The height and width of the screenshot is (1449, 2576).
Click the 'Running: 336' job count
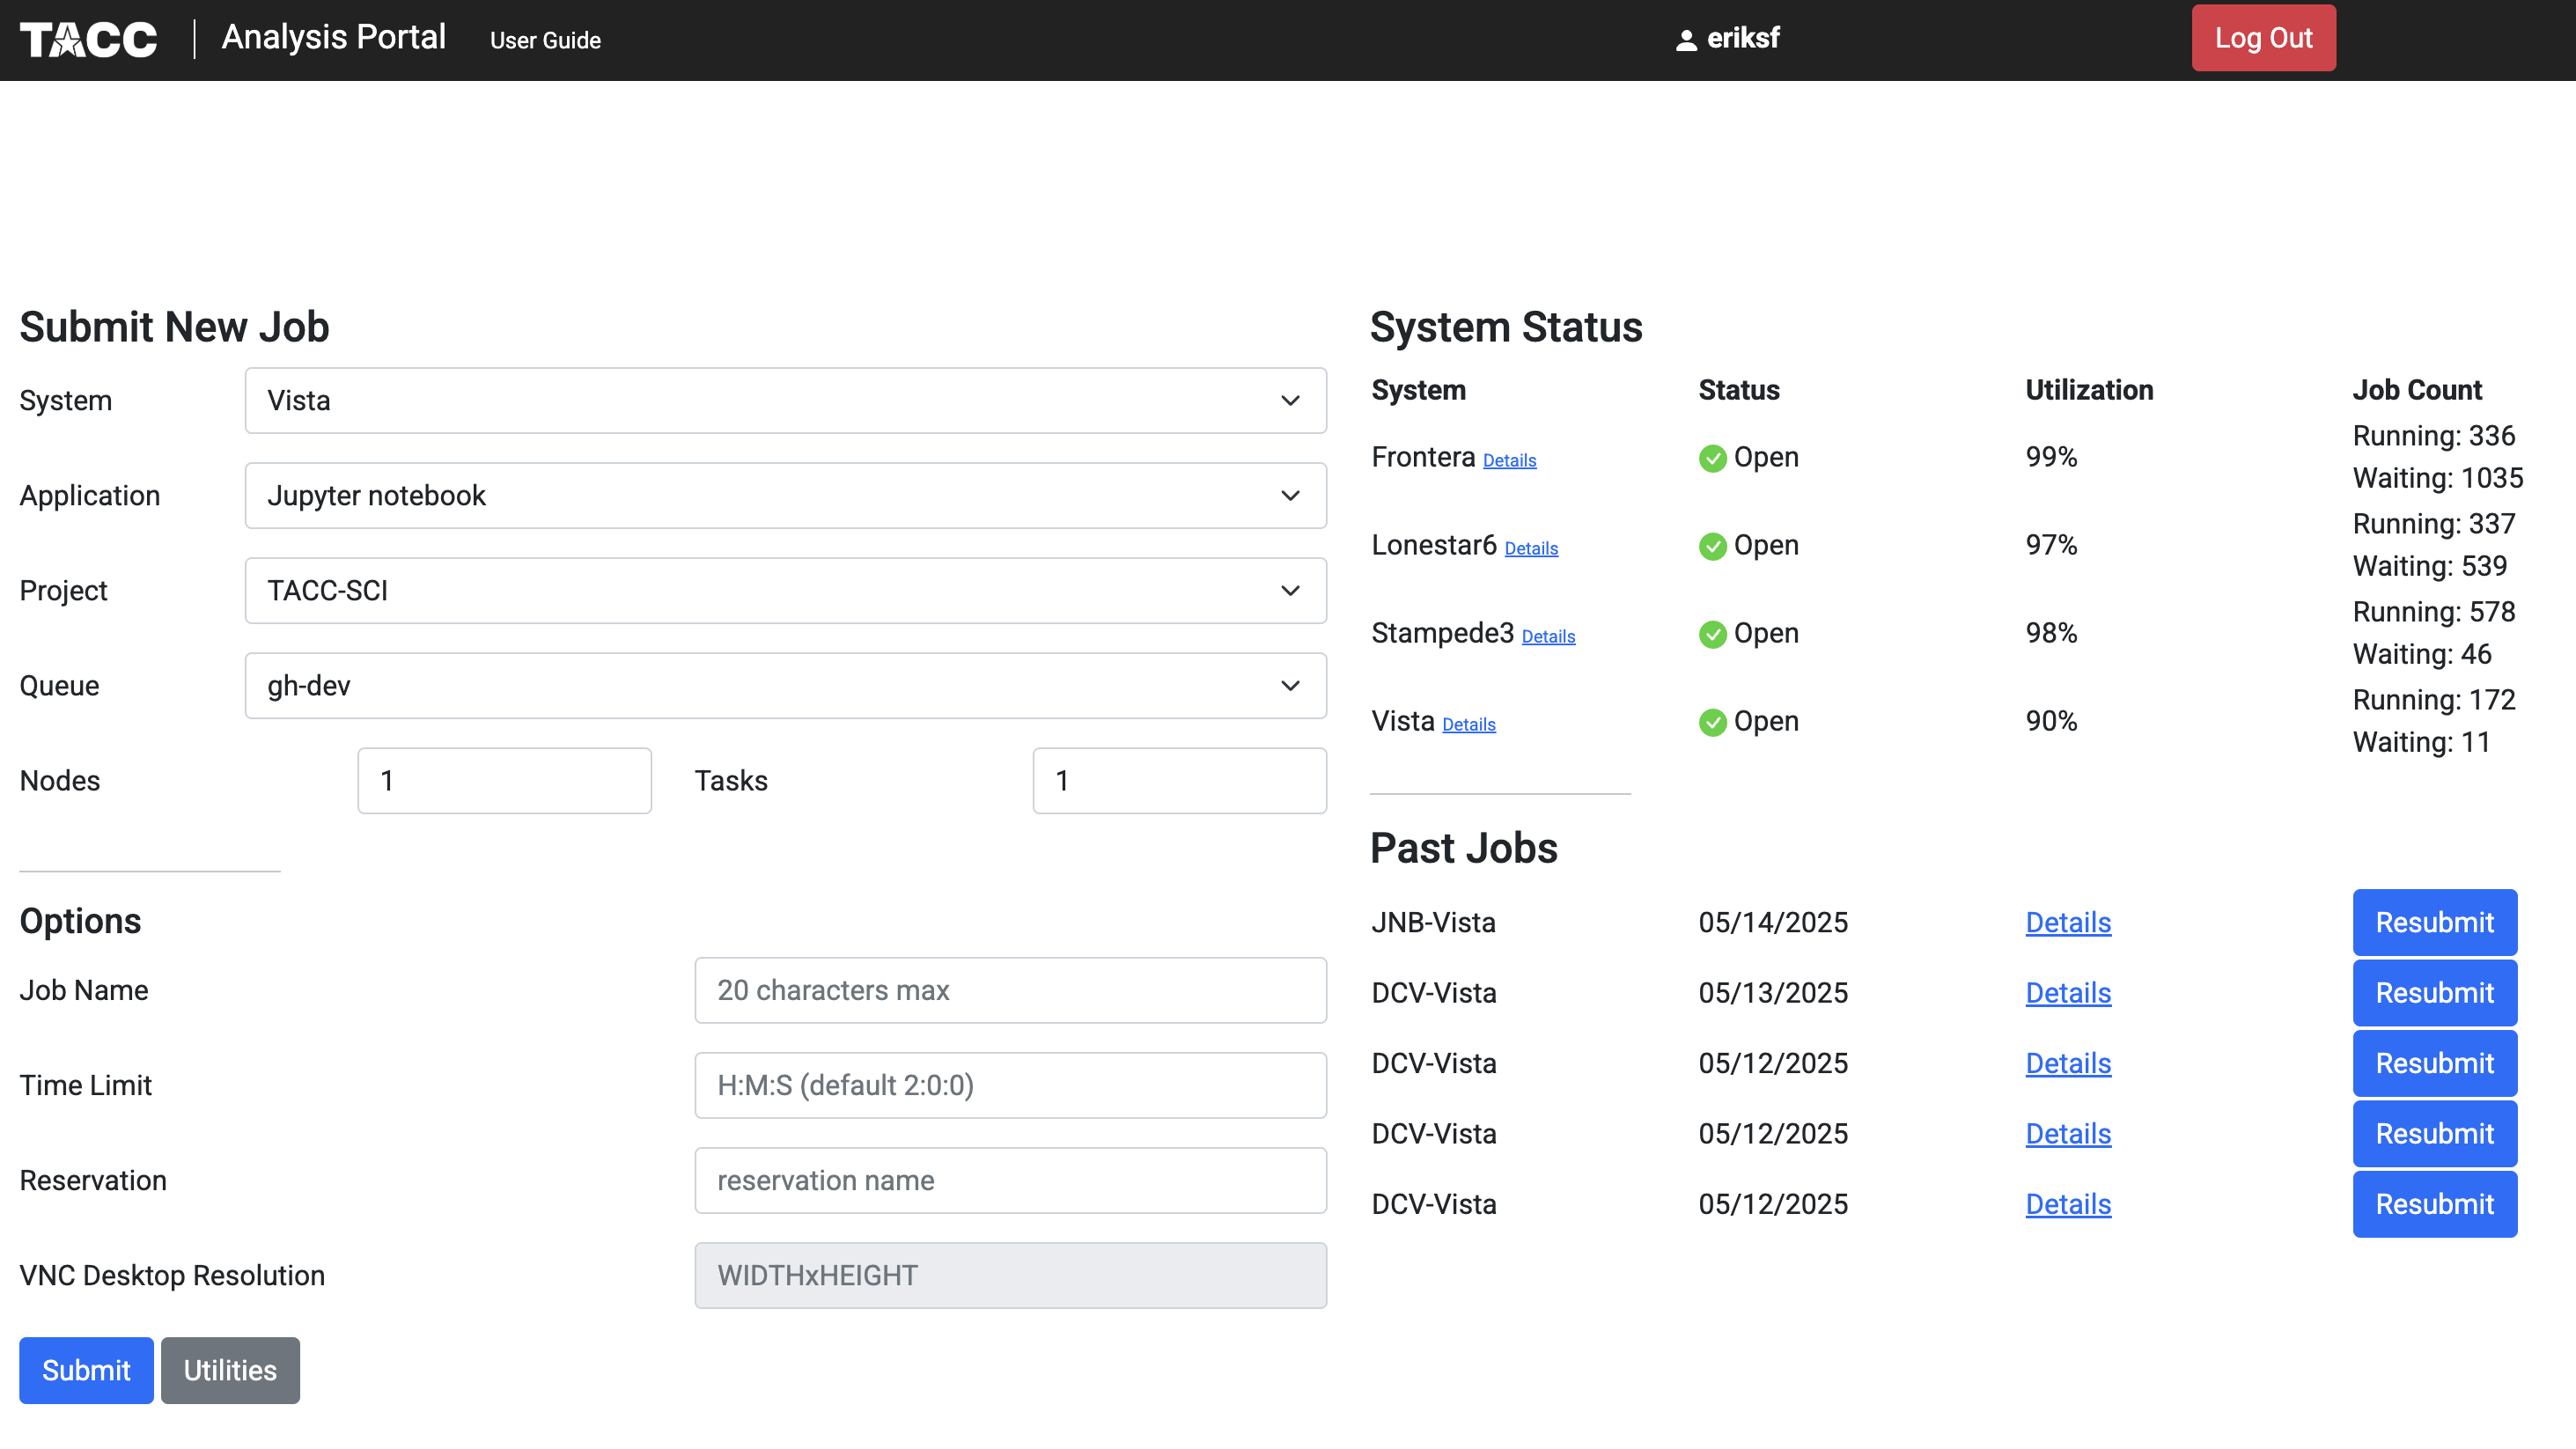2433,436
